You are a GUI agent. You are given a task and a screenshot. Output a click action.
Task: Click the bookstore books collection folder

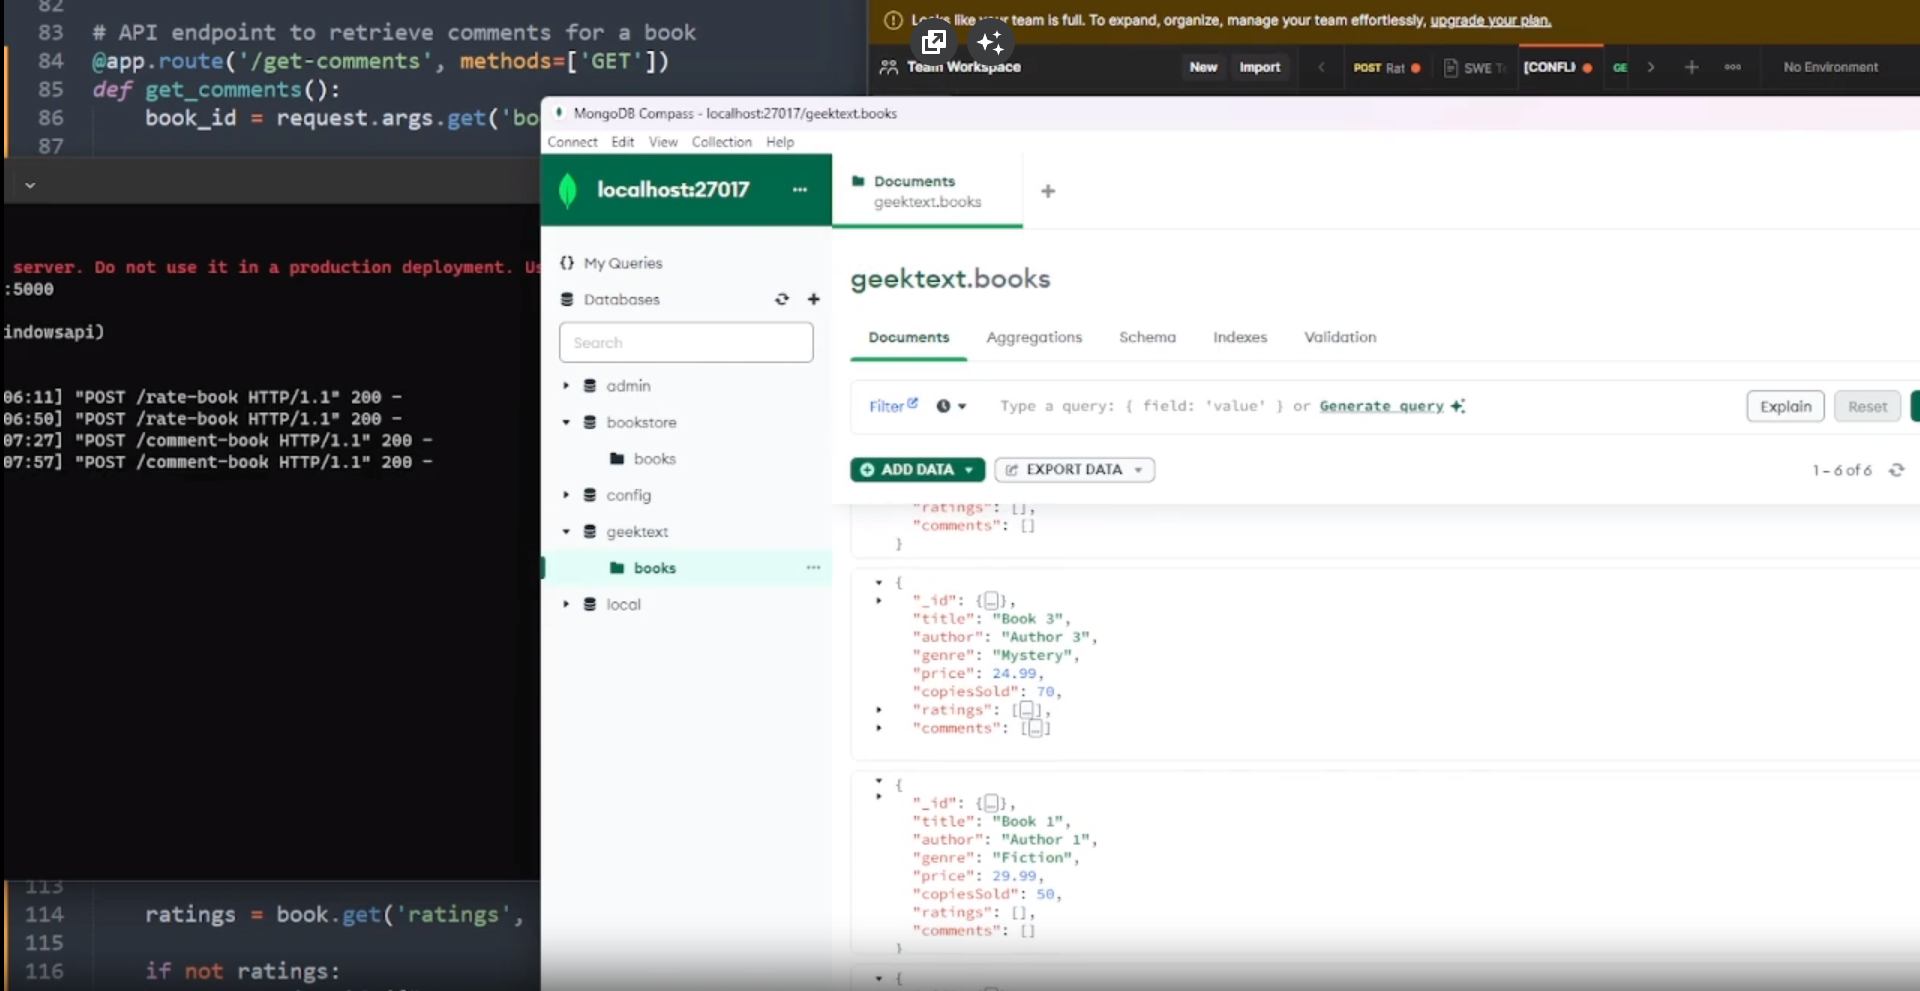pos(654,459)
